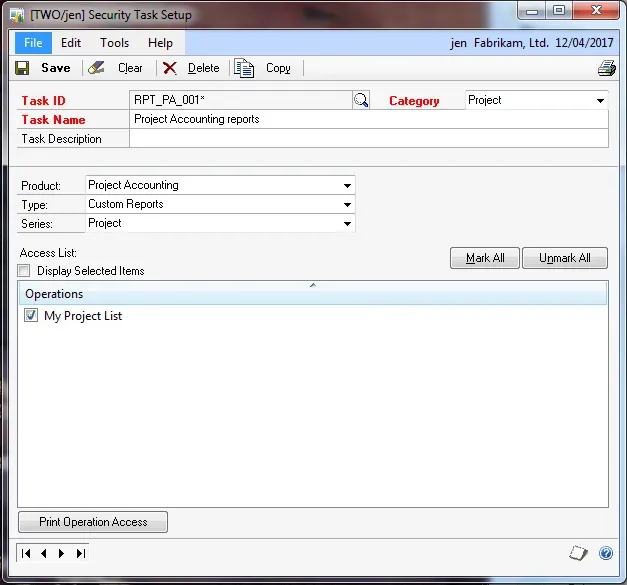Open the Tools menu
This screenshot has width=627, height=585.
[114, 43]
